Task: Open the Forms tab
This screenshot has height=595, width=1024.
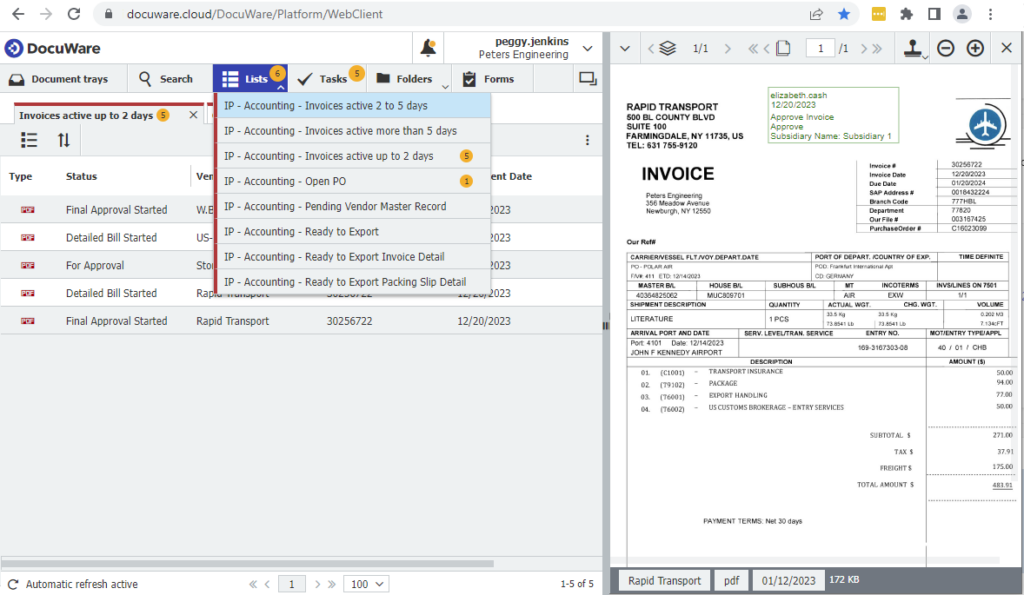Action: (488, 79)
